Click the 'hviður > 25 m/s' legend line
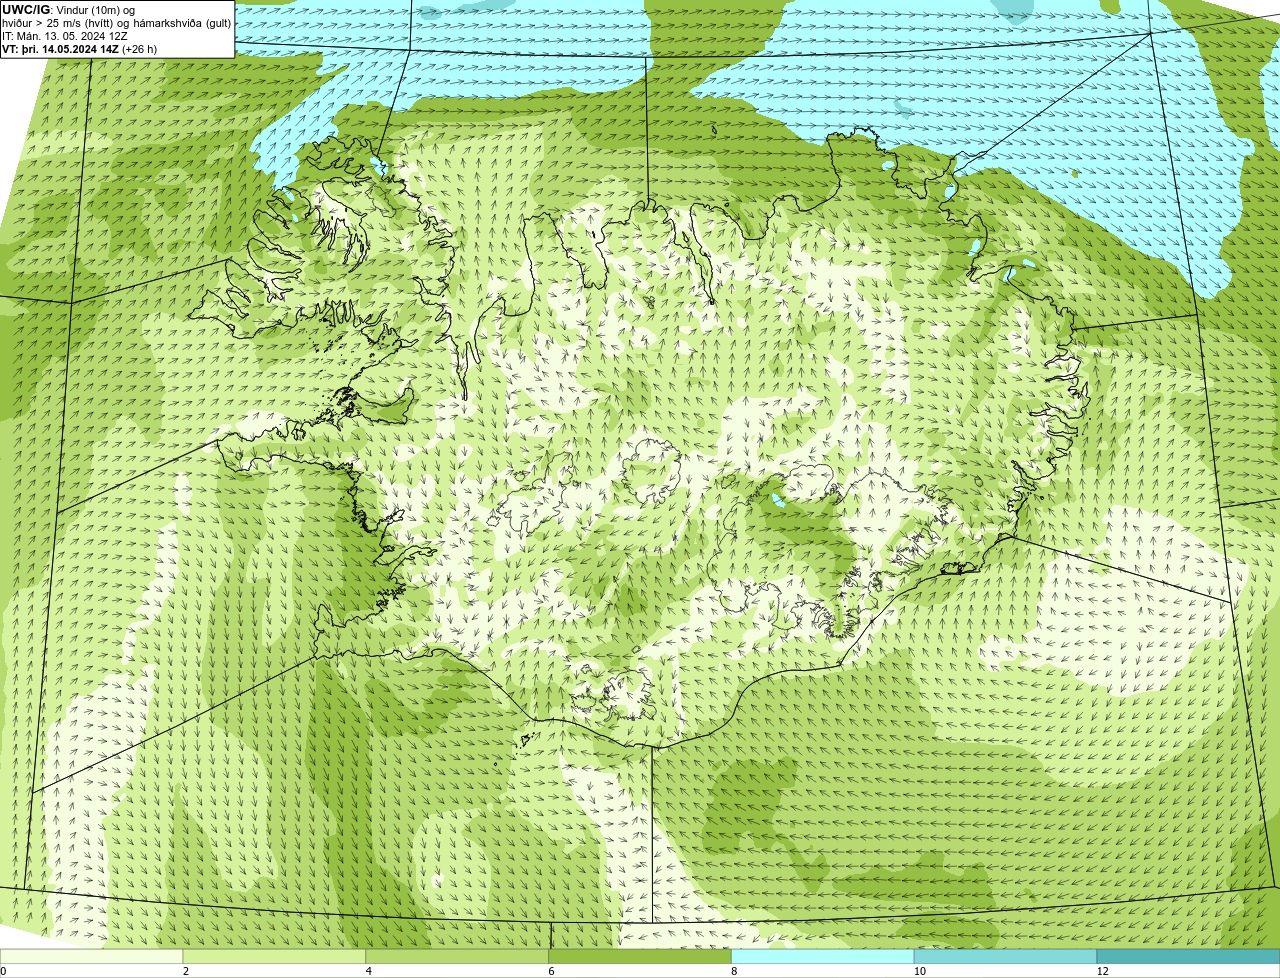Viewport: 1280px width, 978px height. (x=116, y=23)
